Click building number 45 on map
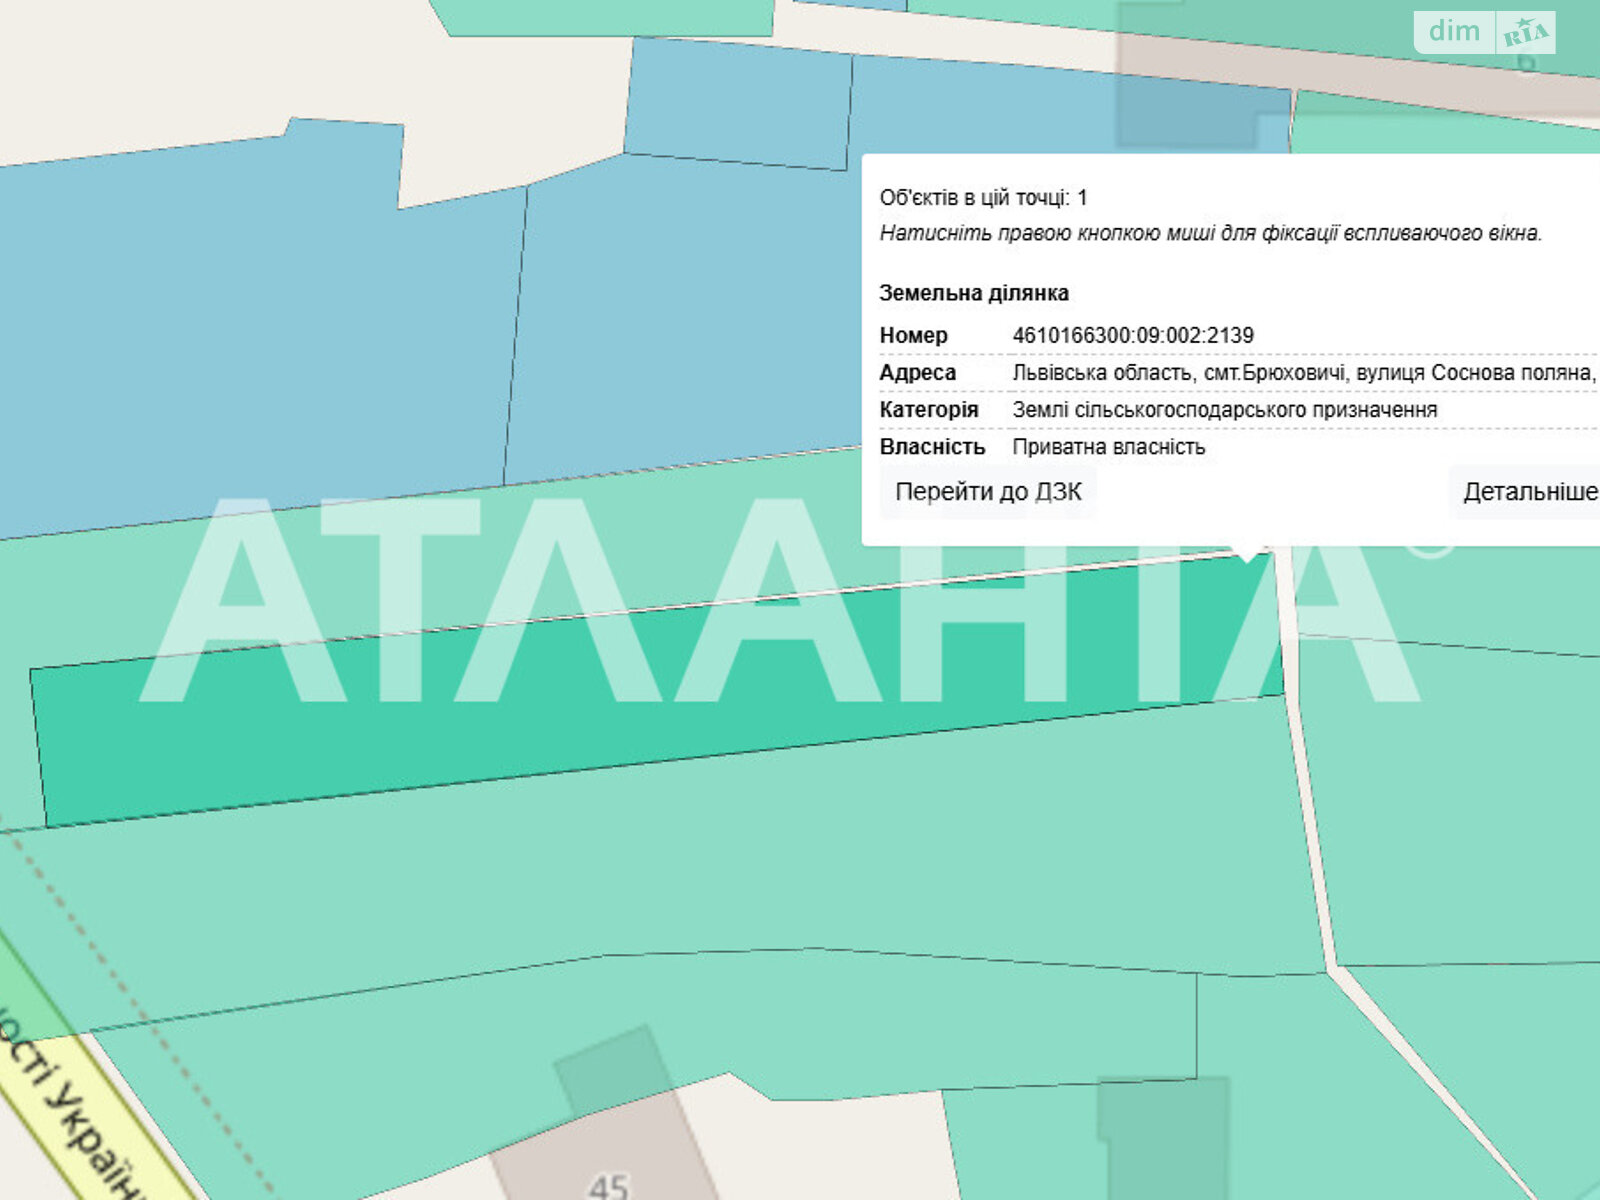The image size is (1600, 1200). click(608, 1186)
